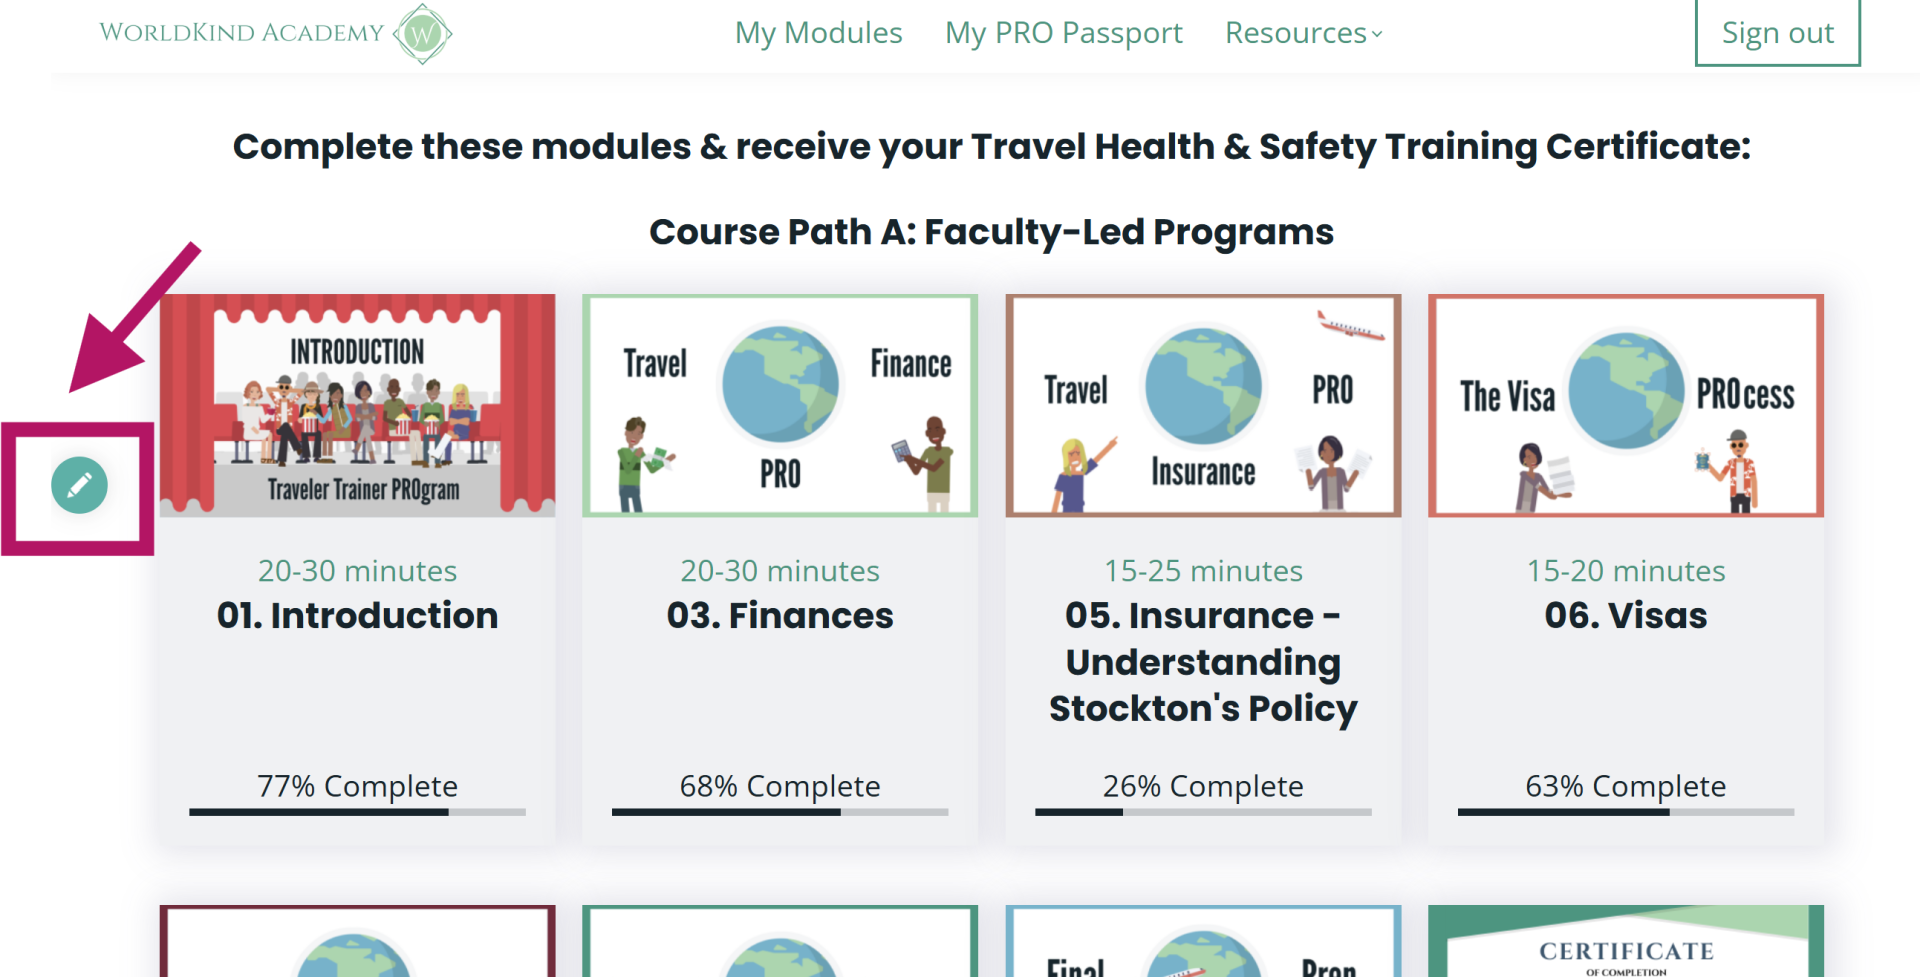Click the 06. Visas title
This screenshot has width=1920, height=977.
tap(1626, 615)
